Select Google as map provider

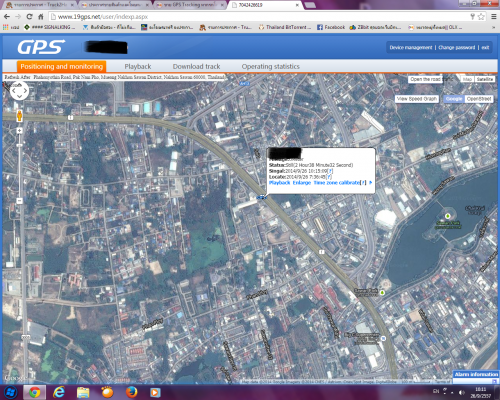tap(454, 99)
